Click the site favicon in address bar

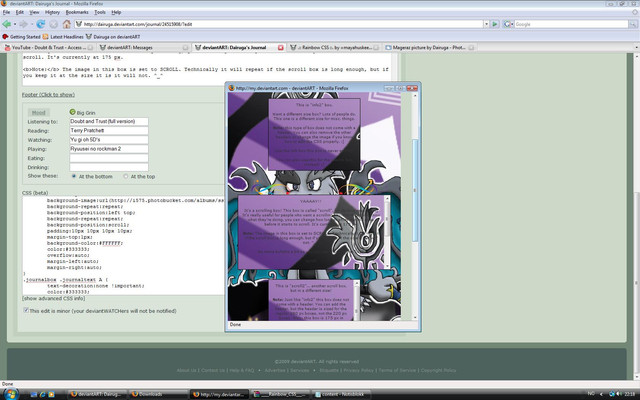coord(79,24)
